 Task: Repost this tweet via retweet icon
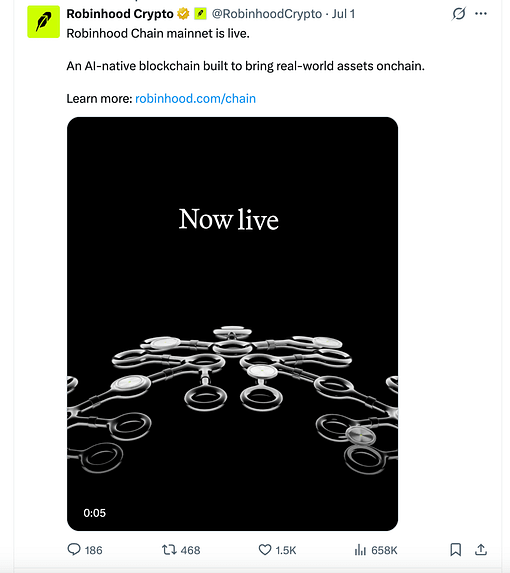point(169,550)
